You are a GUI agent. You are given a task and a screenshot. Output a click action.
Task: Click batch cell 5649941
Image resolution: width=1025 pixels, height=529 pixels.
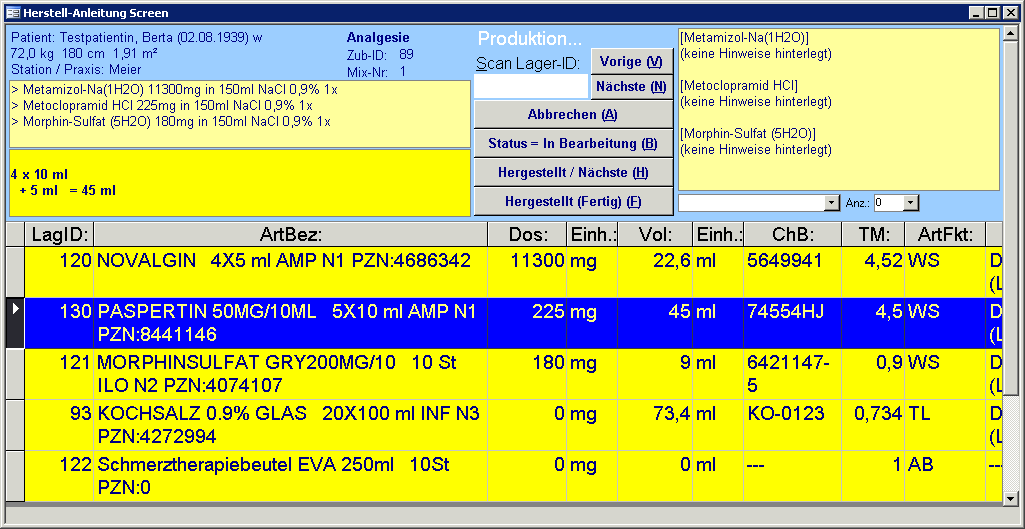pos(792,272)
